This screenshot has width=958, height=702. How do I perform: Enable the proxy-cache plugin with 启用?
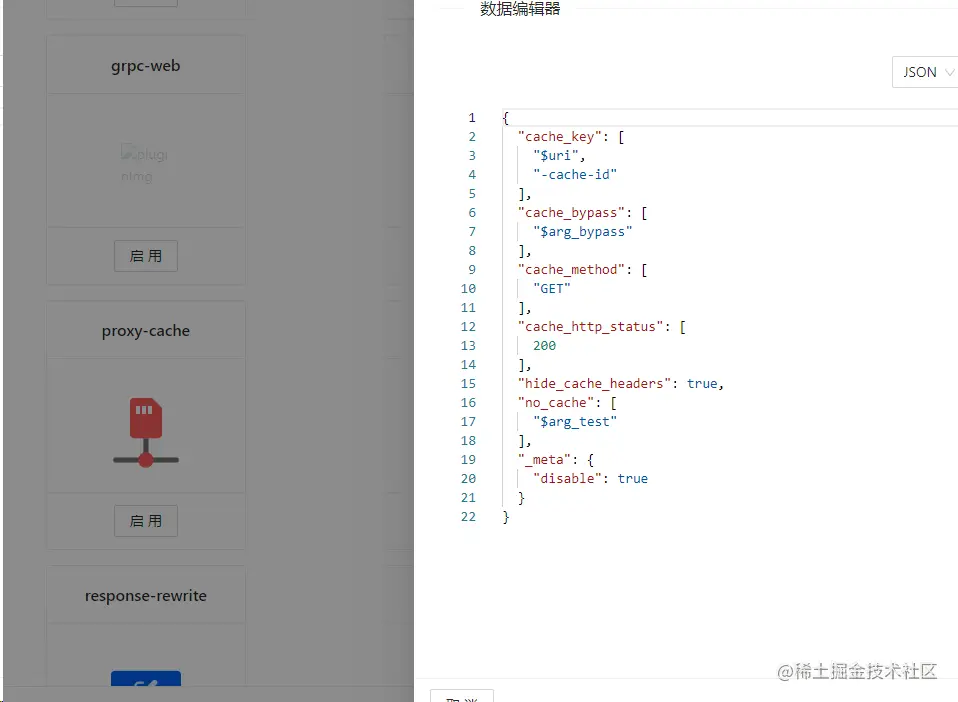(x=146, y=521)
